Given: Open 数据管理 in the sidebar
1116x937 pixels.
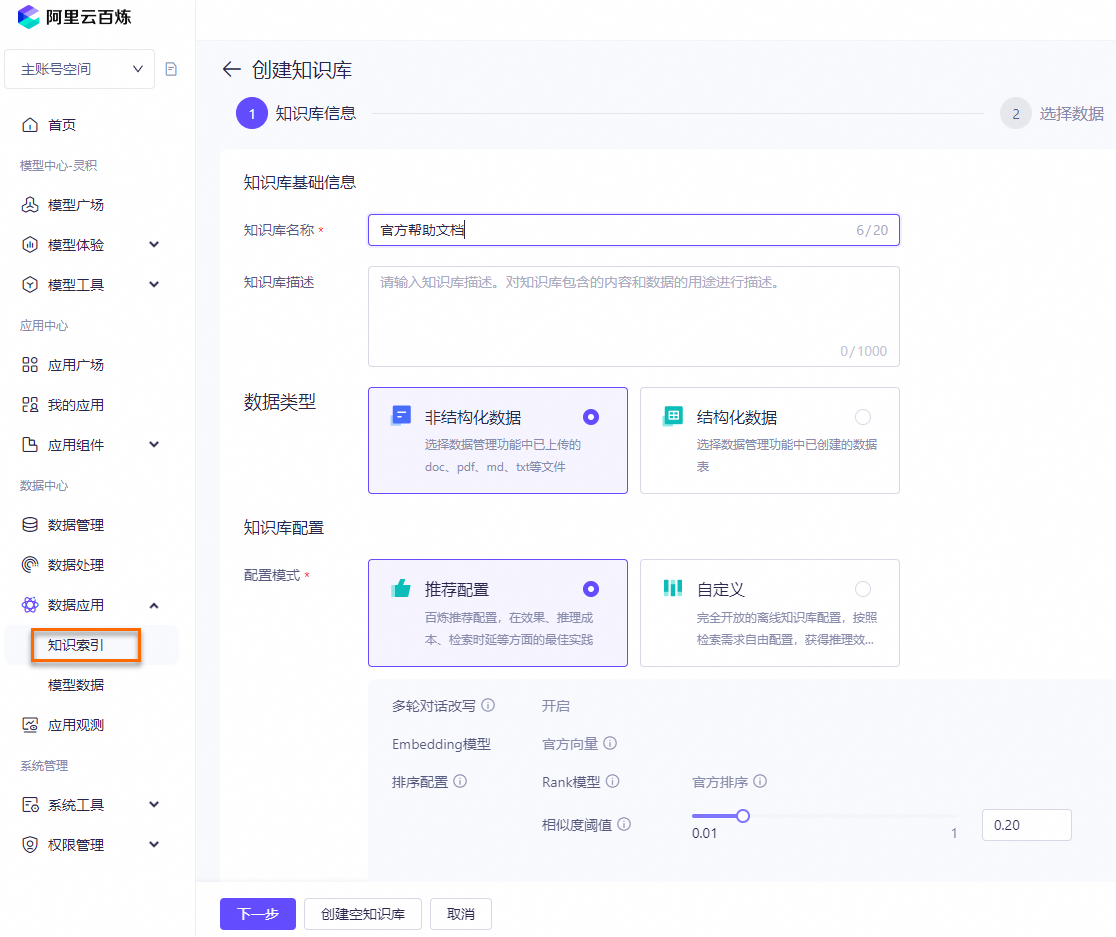Looking at the screenshot, I should [x=76, y=525].
